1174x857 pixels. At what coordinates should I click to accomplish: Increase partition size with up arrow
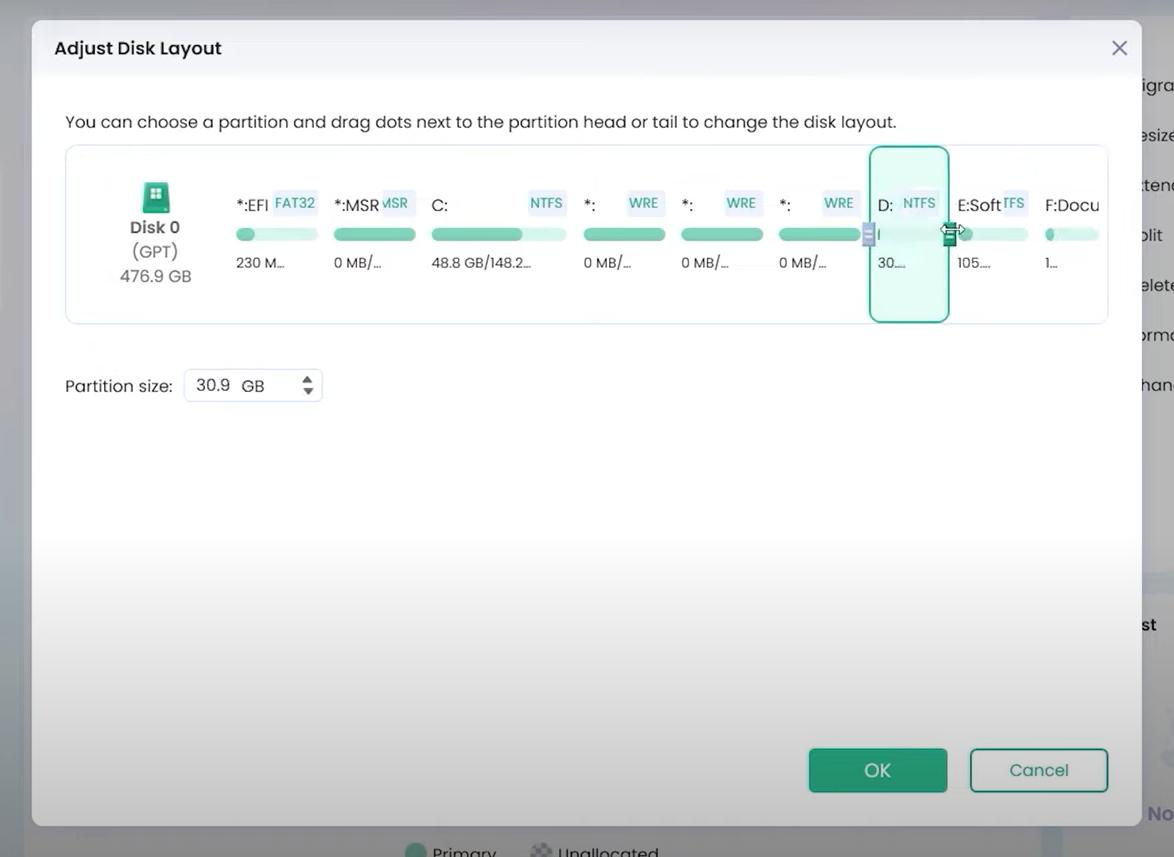(308, 379)
